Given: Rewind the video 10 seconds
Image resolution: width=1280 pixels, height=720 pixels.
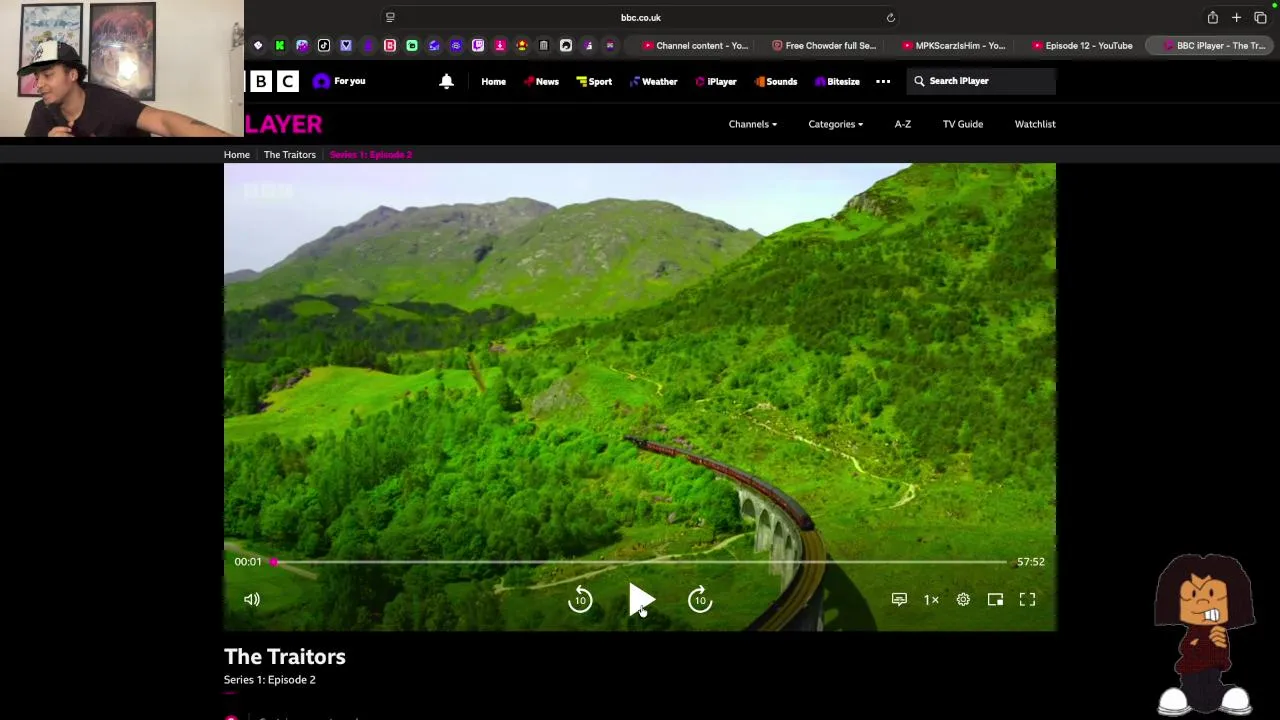Looking at the screenshot, I should [x=580, y=600].
